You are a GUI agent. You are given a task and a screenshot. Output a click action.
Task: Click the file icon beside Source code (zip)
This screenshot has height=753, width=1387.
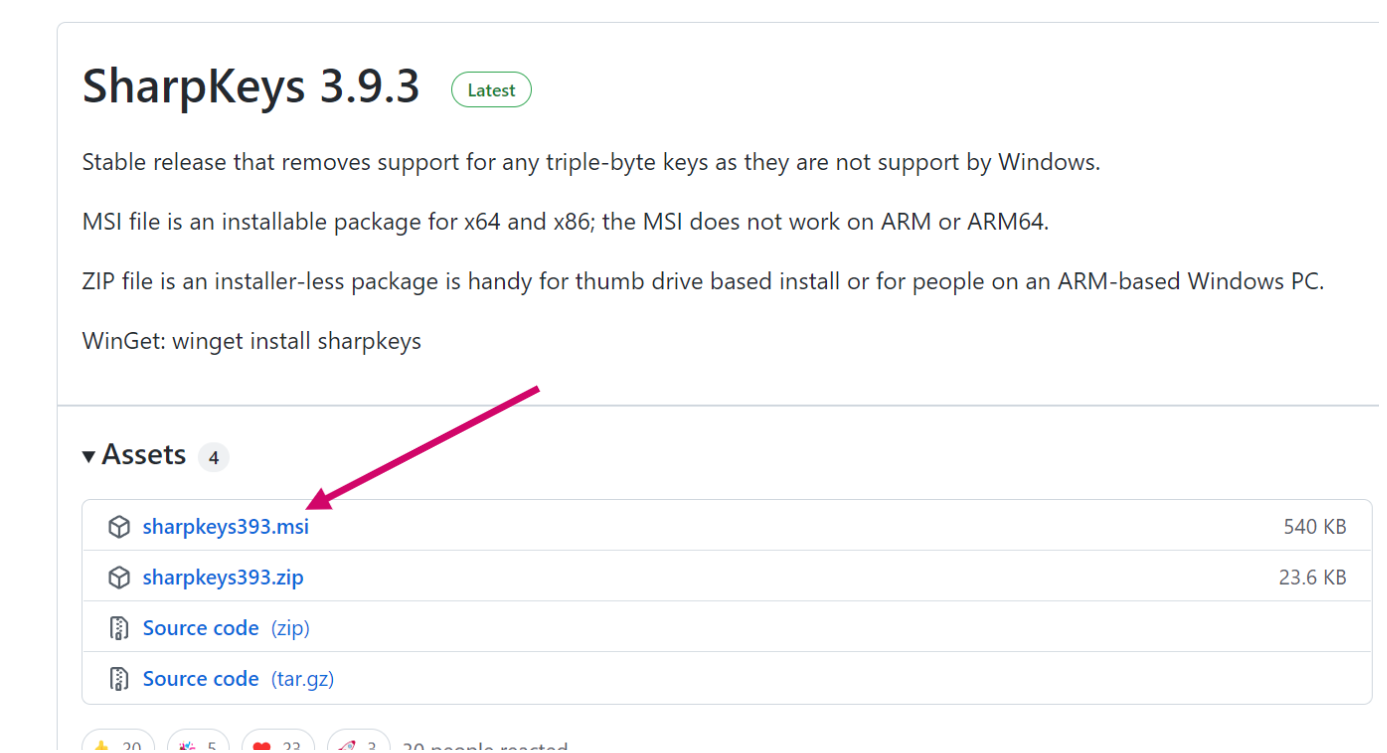coord(119,629)
